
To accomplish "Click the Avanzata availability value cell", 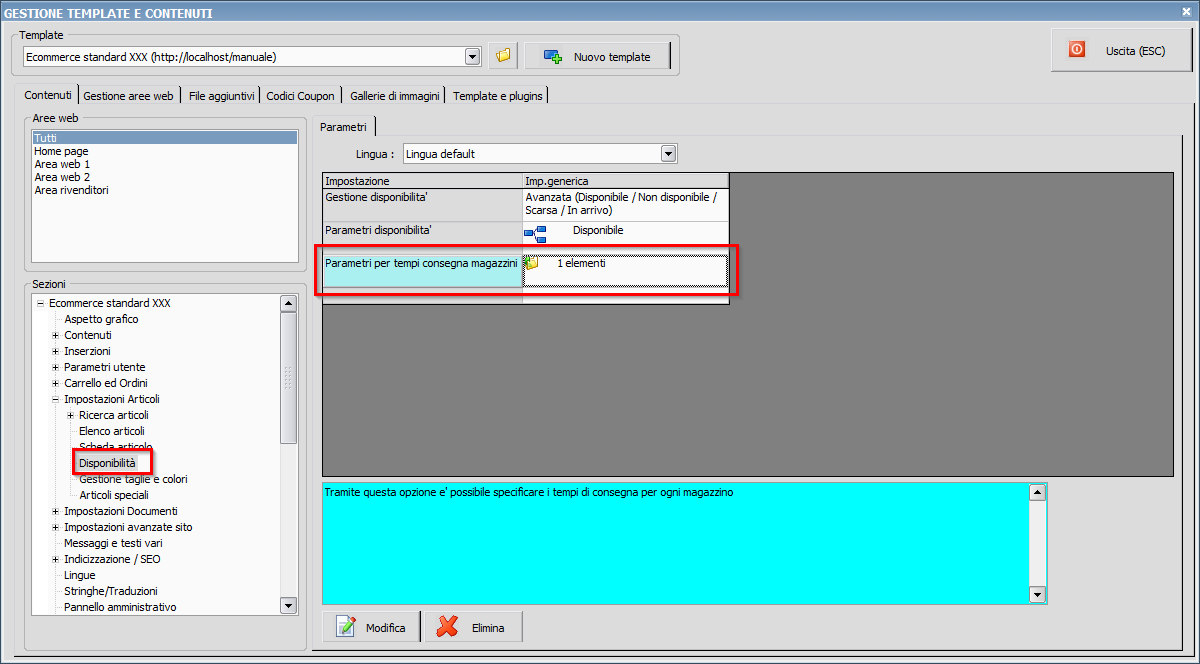I will click(x=625, y=205).
